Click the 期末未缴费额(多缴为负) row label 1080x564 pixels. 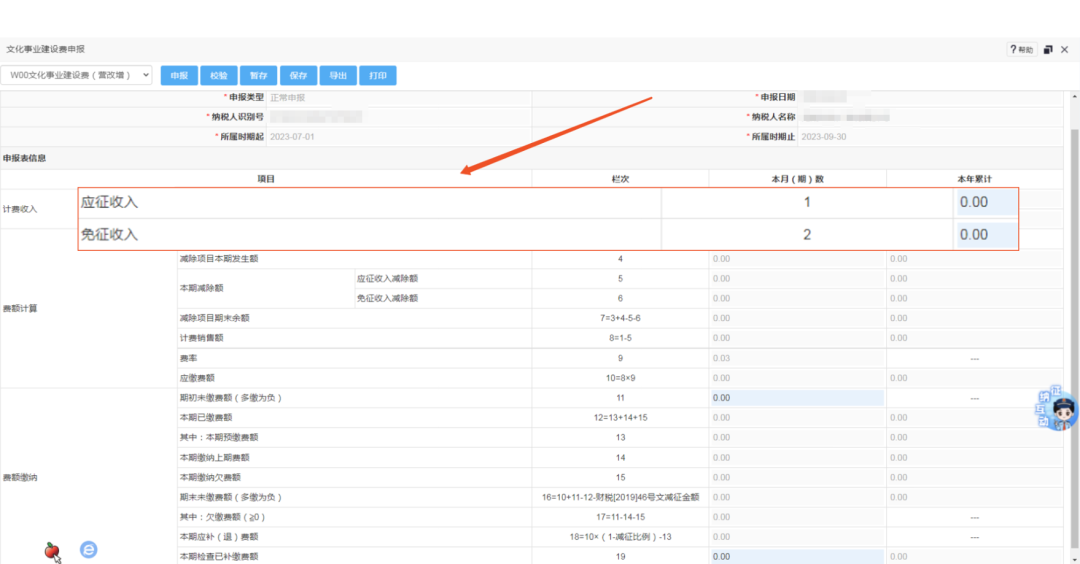point(231,497)
